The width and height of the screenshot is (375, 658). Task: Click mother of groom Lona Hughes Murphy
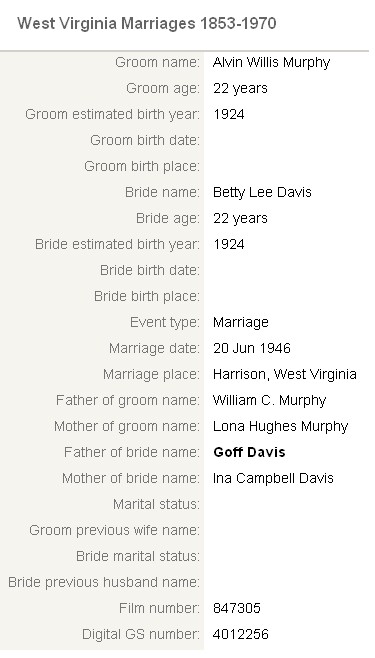pos(280,426)
